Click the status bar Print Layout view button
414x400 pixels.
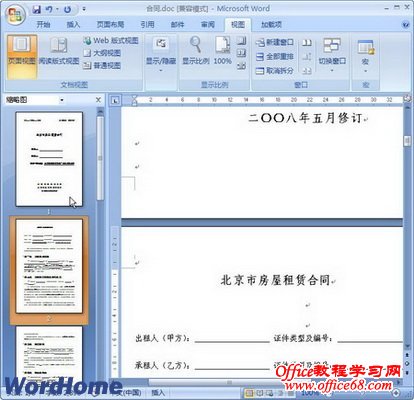[x=249, y=393]
